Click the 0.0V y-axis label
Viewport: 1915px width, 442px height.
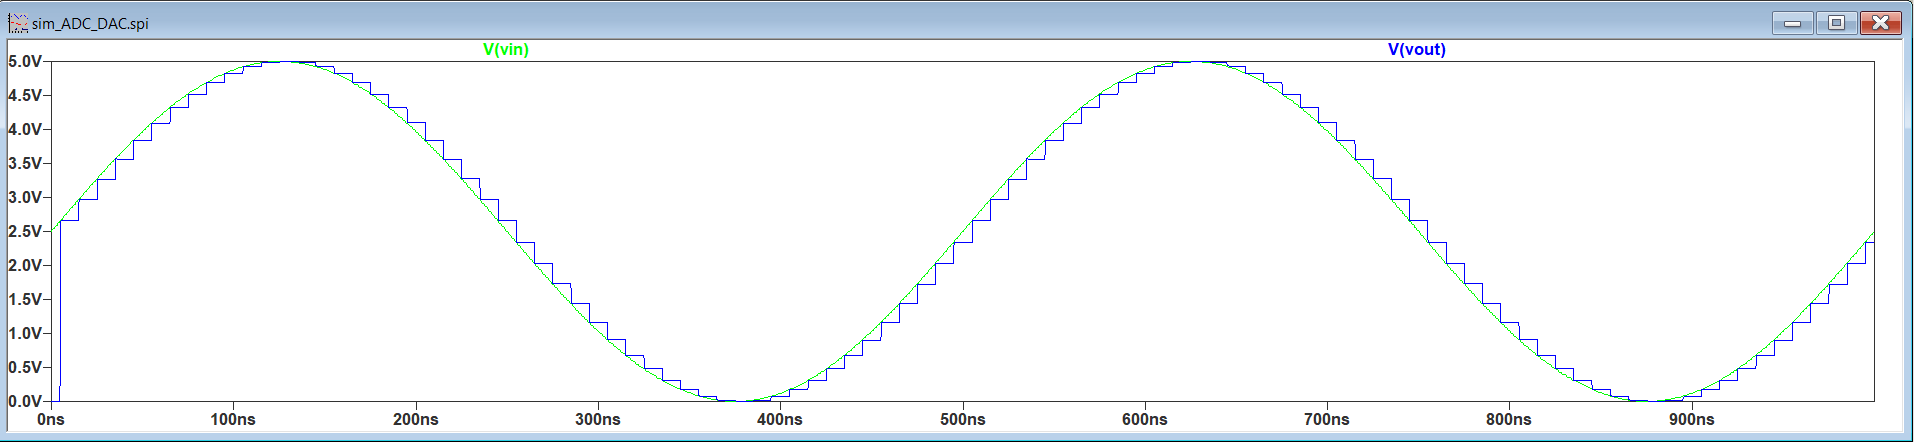tap(25, 402)
